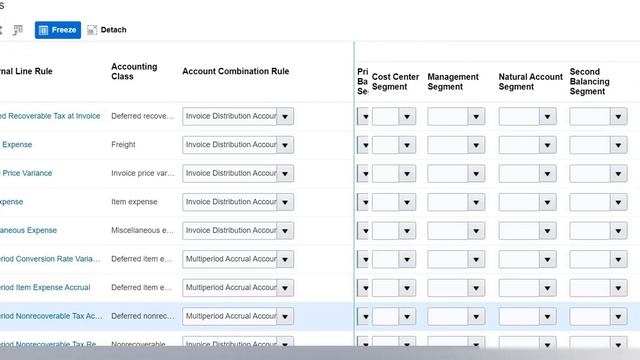Click the Account Combination Rule column header
The image size is (640, 360).
click(236, 71)
